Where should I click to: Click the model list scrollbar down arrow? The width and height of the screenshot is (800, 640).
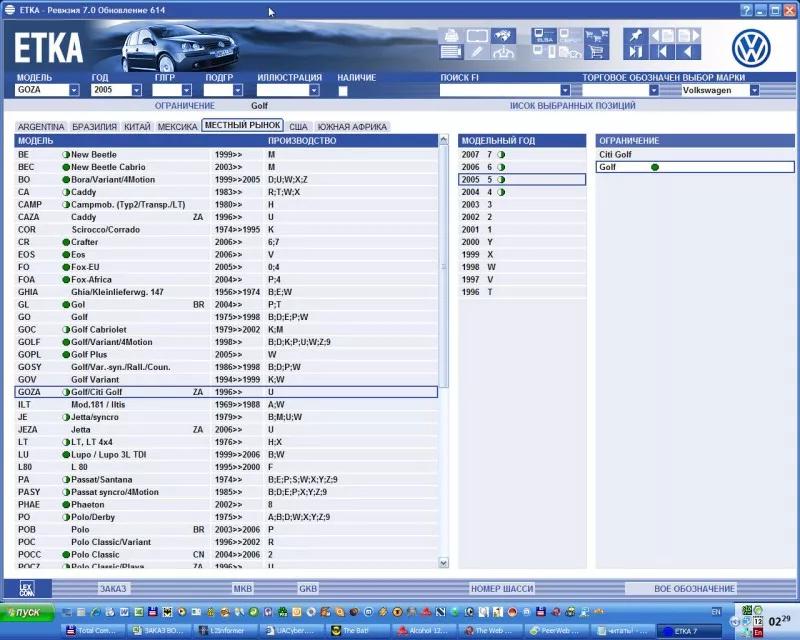click(x=443, y=563)
